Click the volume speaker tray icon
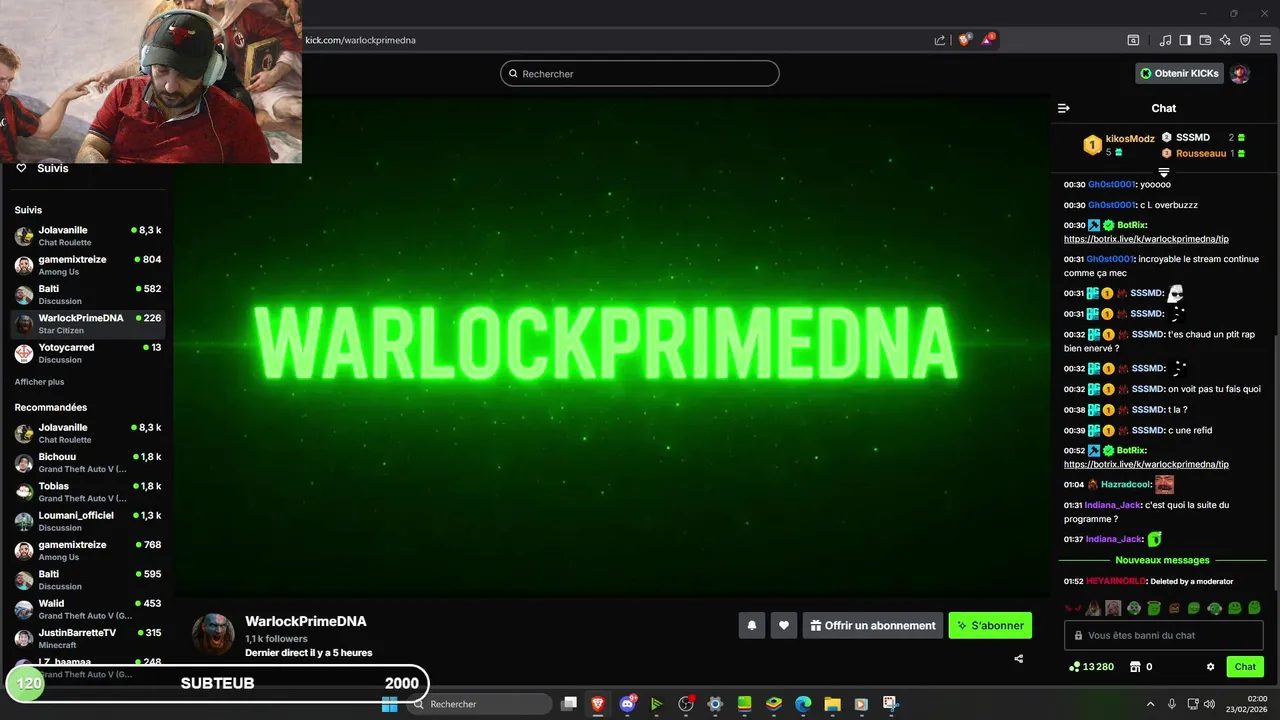Image resolution: width=1280 pixels, height=720 pixels. (1209, 704)
